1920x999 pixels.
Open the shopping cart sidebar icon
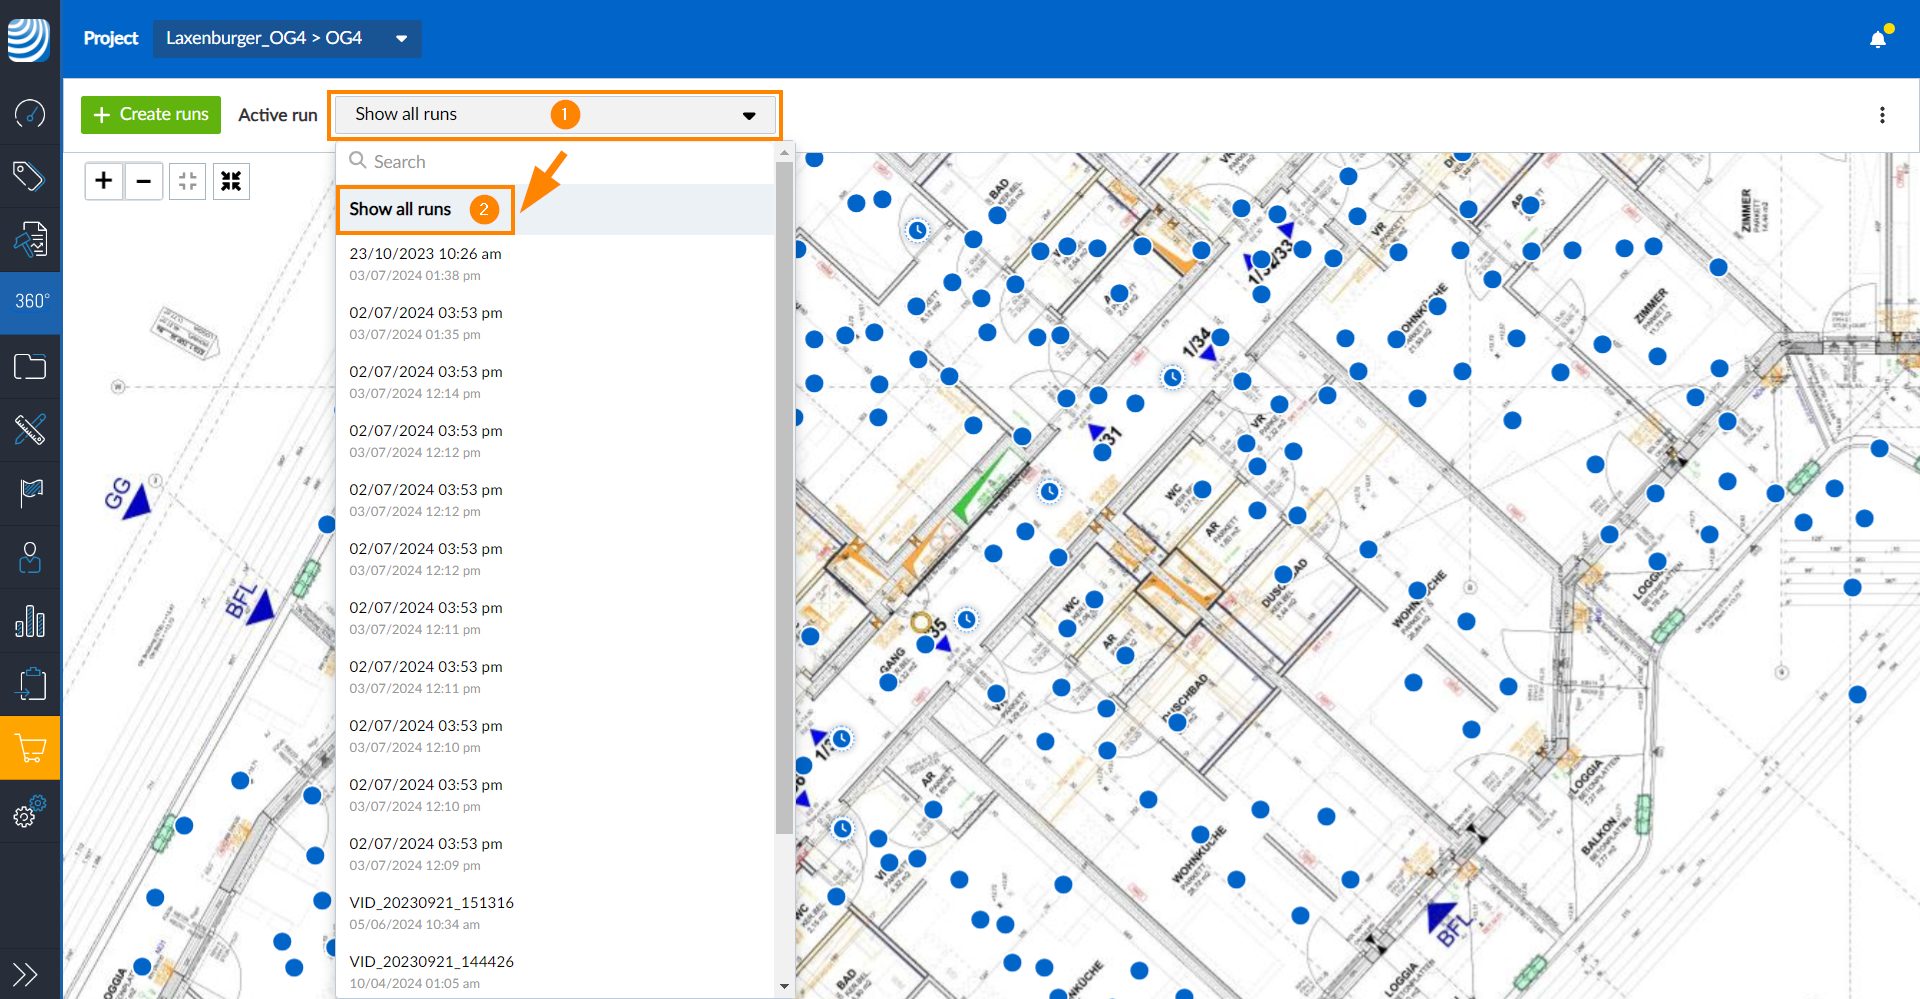pyautogui.click(x=30, y=748)
